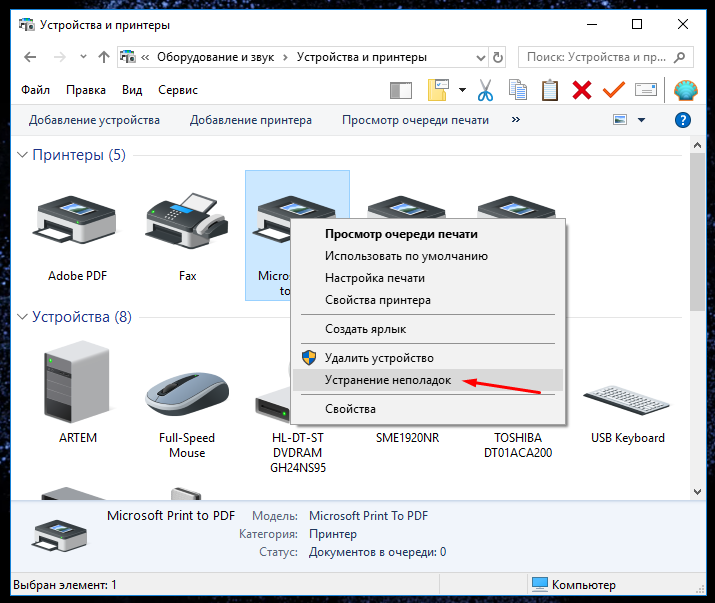Click the preview pane toolbar icon

point(401,90)
